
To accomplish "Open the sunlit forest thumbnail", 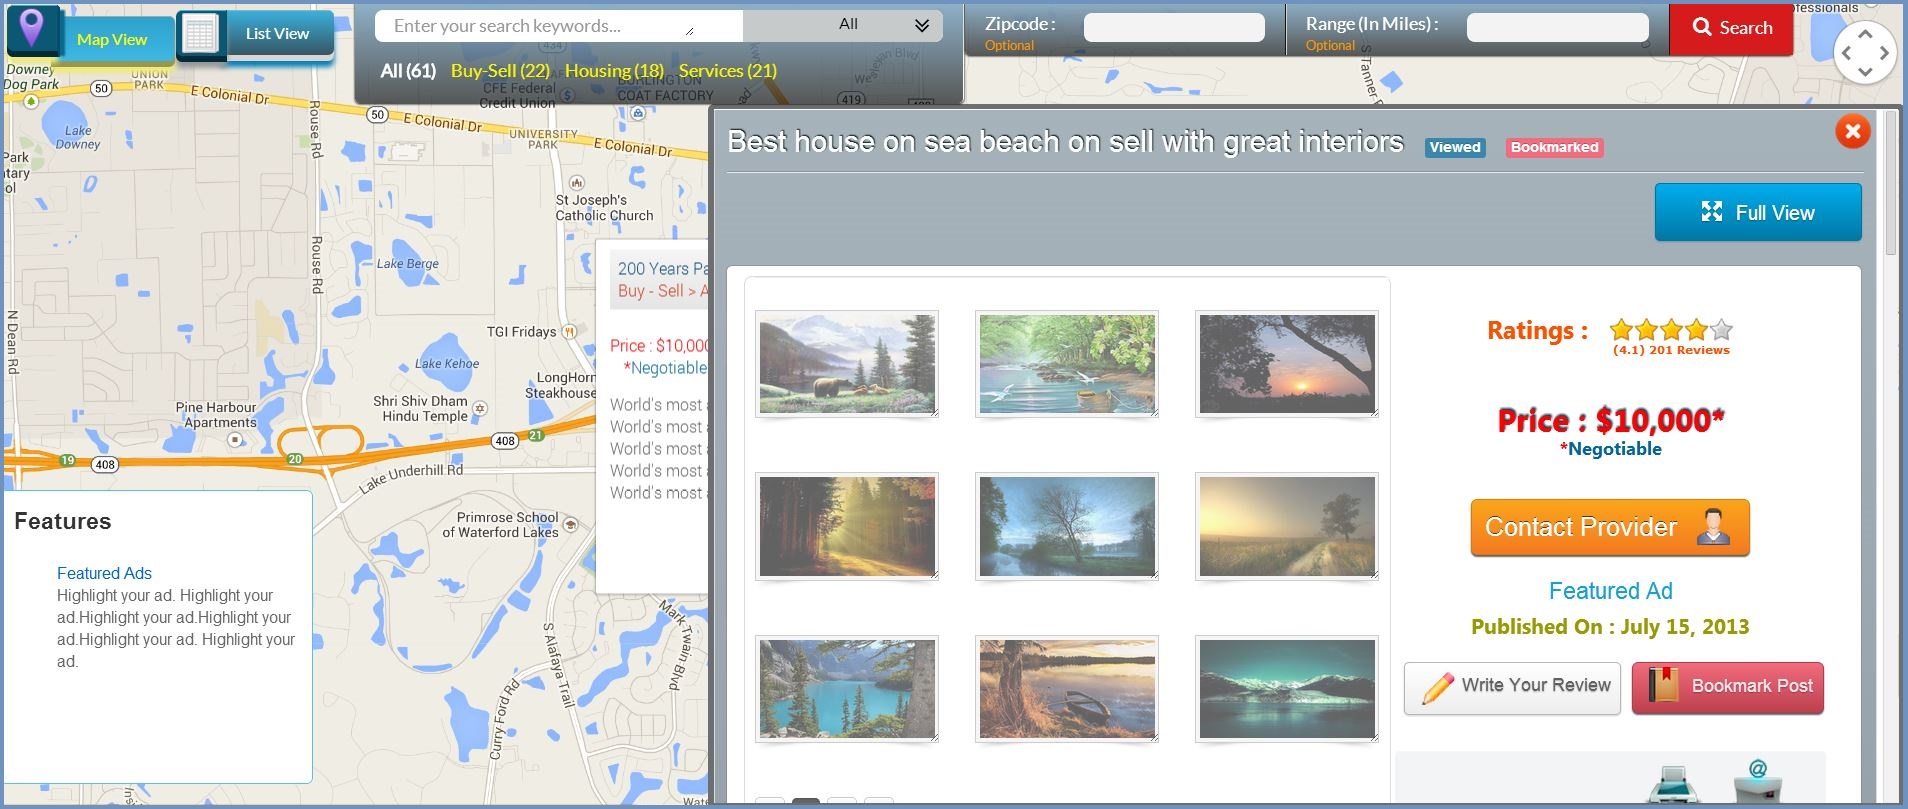I will click(x=847, y=526).
